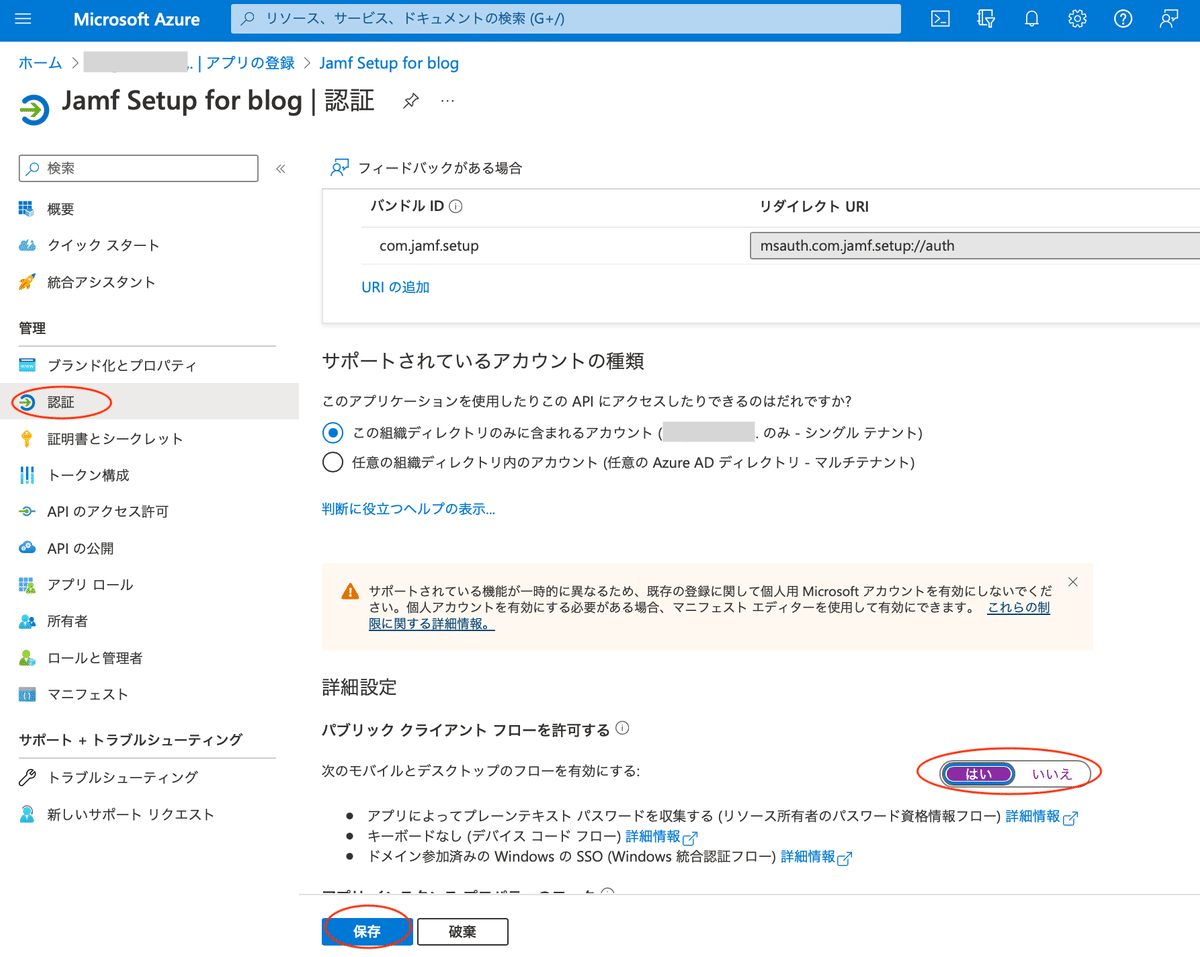The image size is (1200, 957).
Task: Open the notifications bell
Action: click(x=1032, y=19)
